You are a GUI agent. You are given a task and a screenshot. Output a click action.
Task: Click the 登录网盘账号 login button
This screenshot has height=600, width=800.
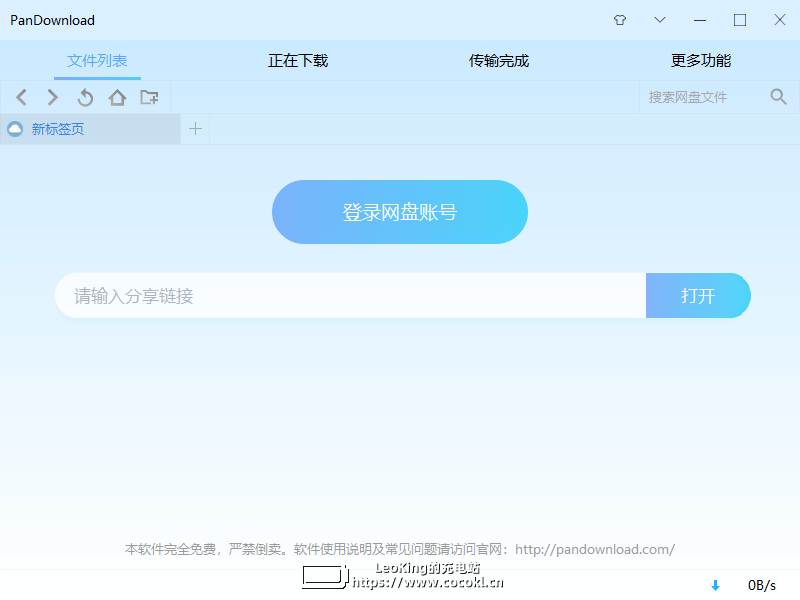(400, 212)
